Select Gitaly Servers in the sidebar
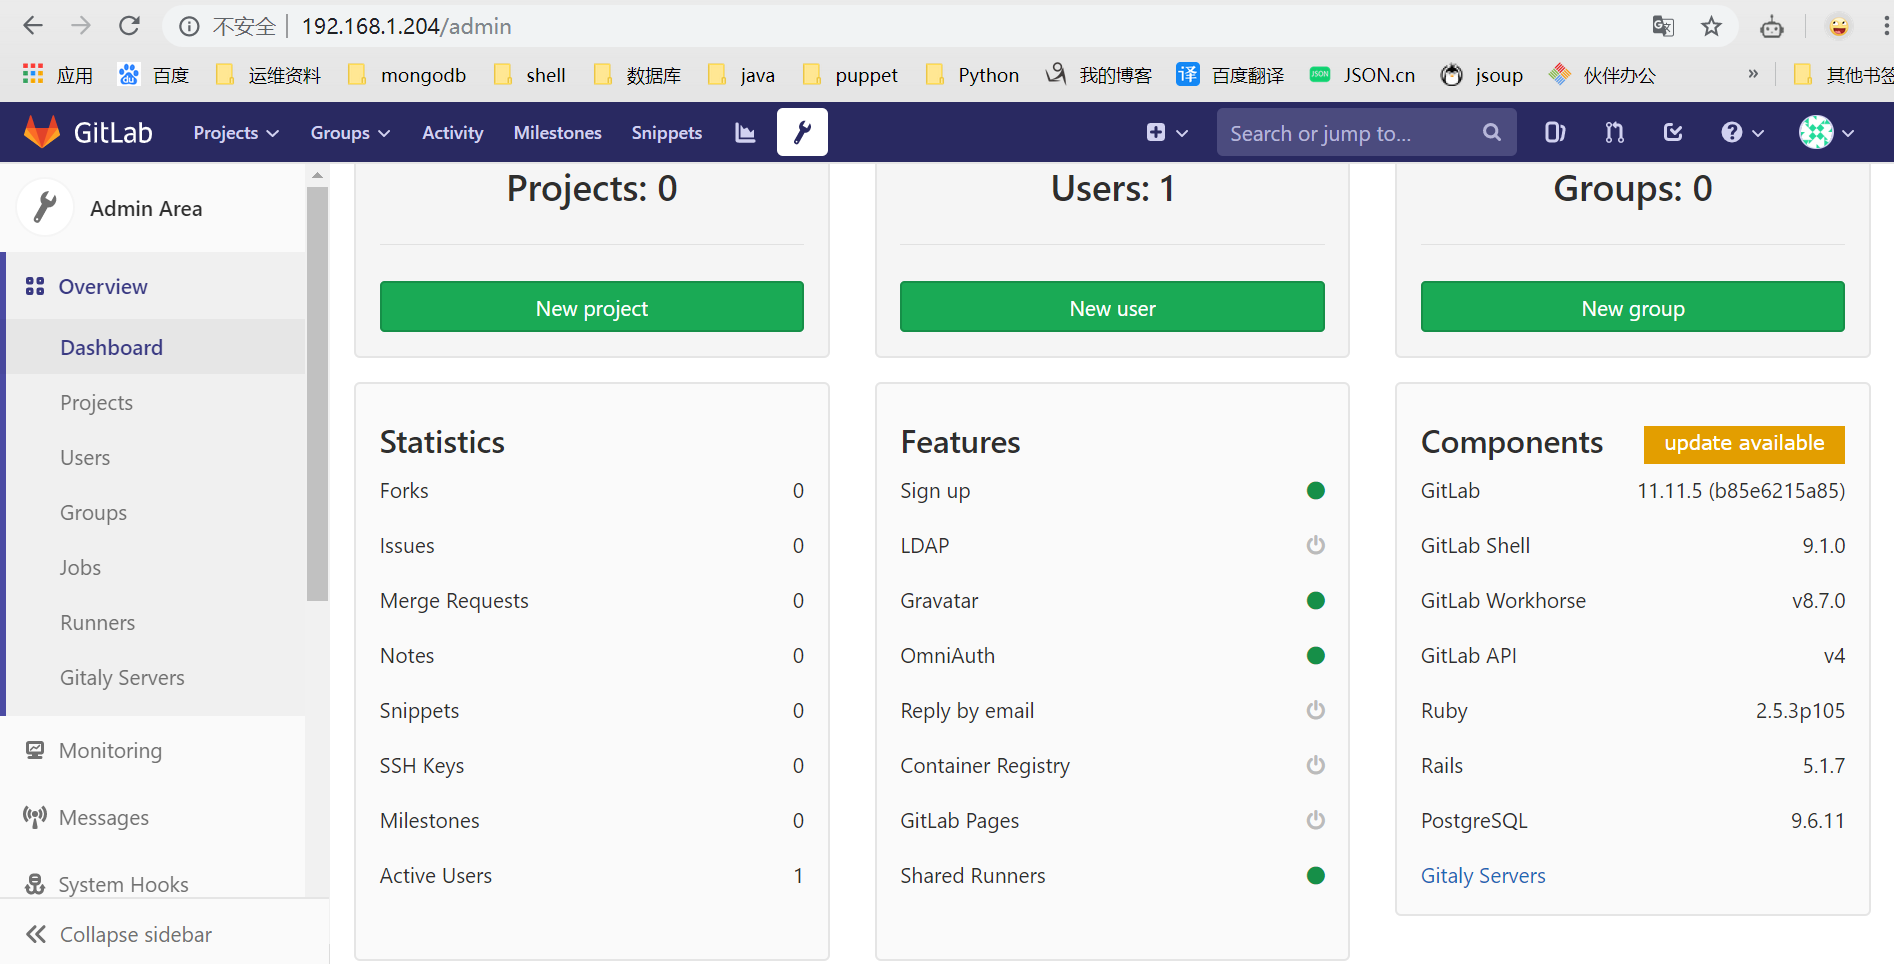 pyautogui.click(x=155, y=677)
